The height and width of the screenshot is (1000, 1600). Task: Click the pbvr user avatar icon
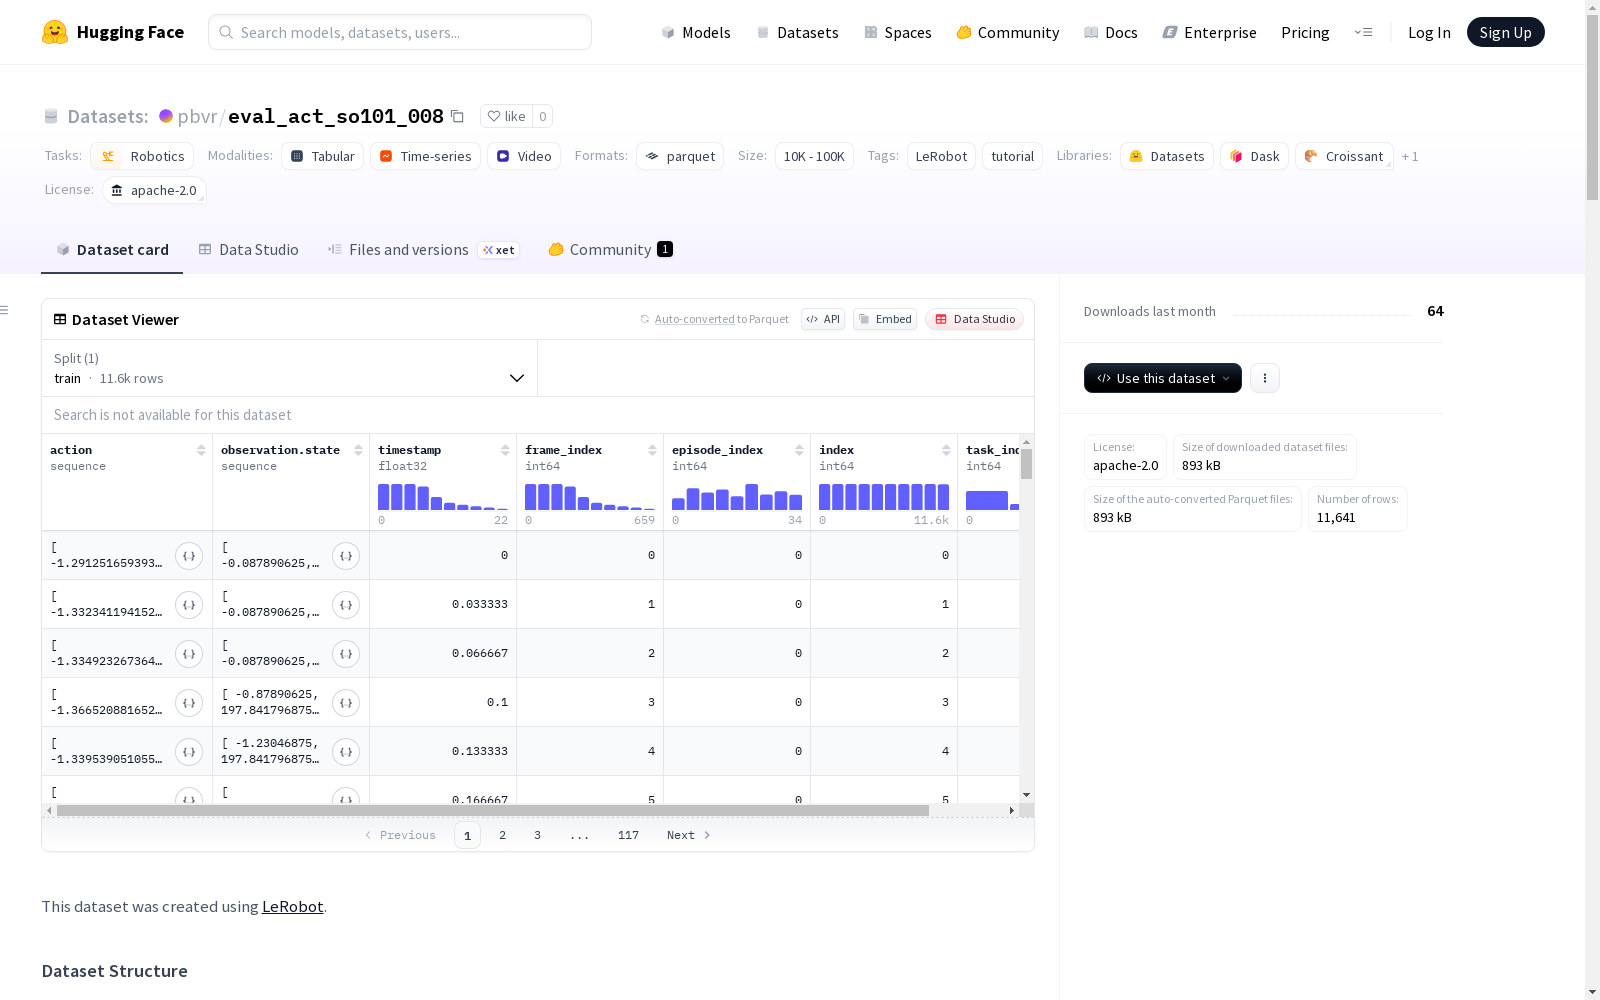166,116
